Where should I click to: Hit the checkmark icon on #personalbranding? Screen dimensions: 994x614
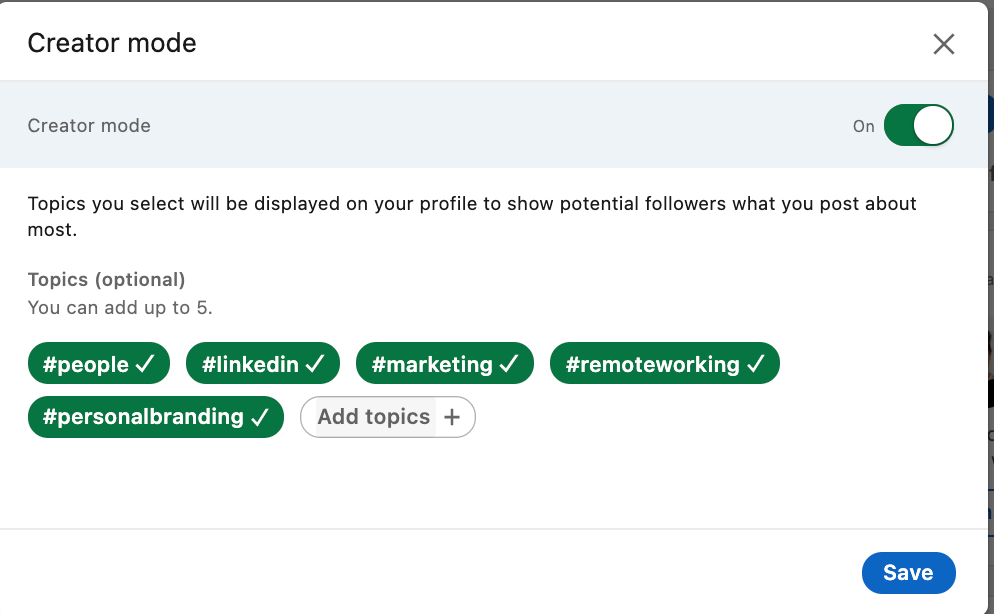tap(260, 418)
